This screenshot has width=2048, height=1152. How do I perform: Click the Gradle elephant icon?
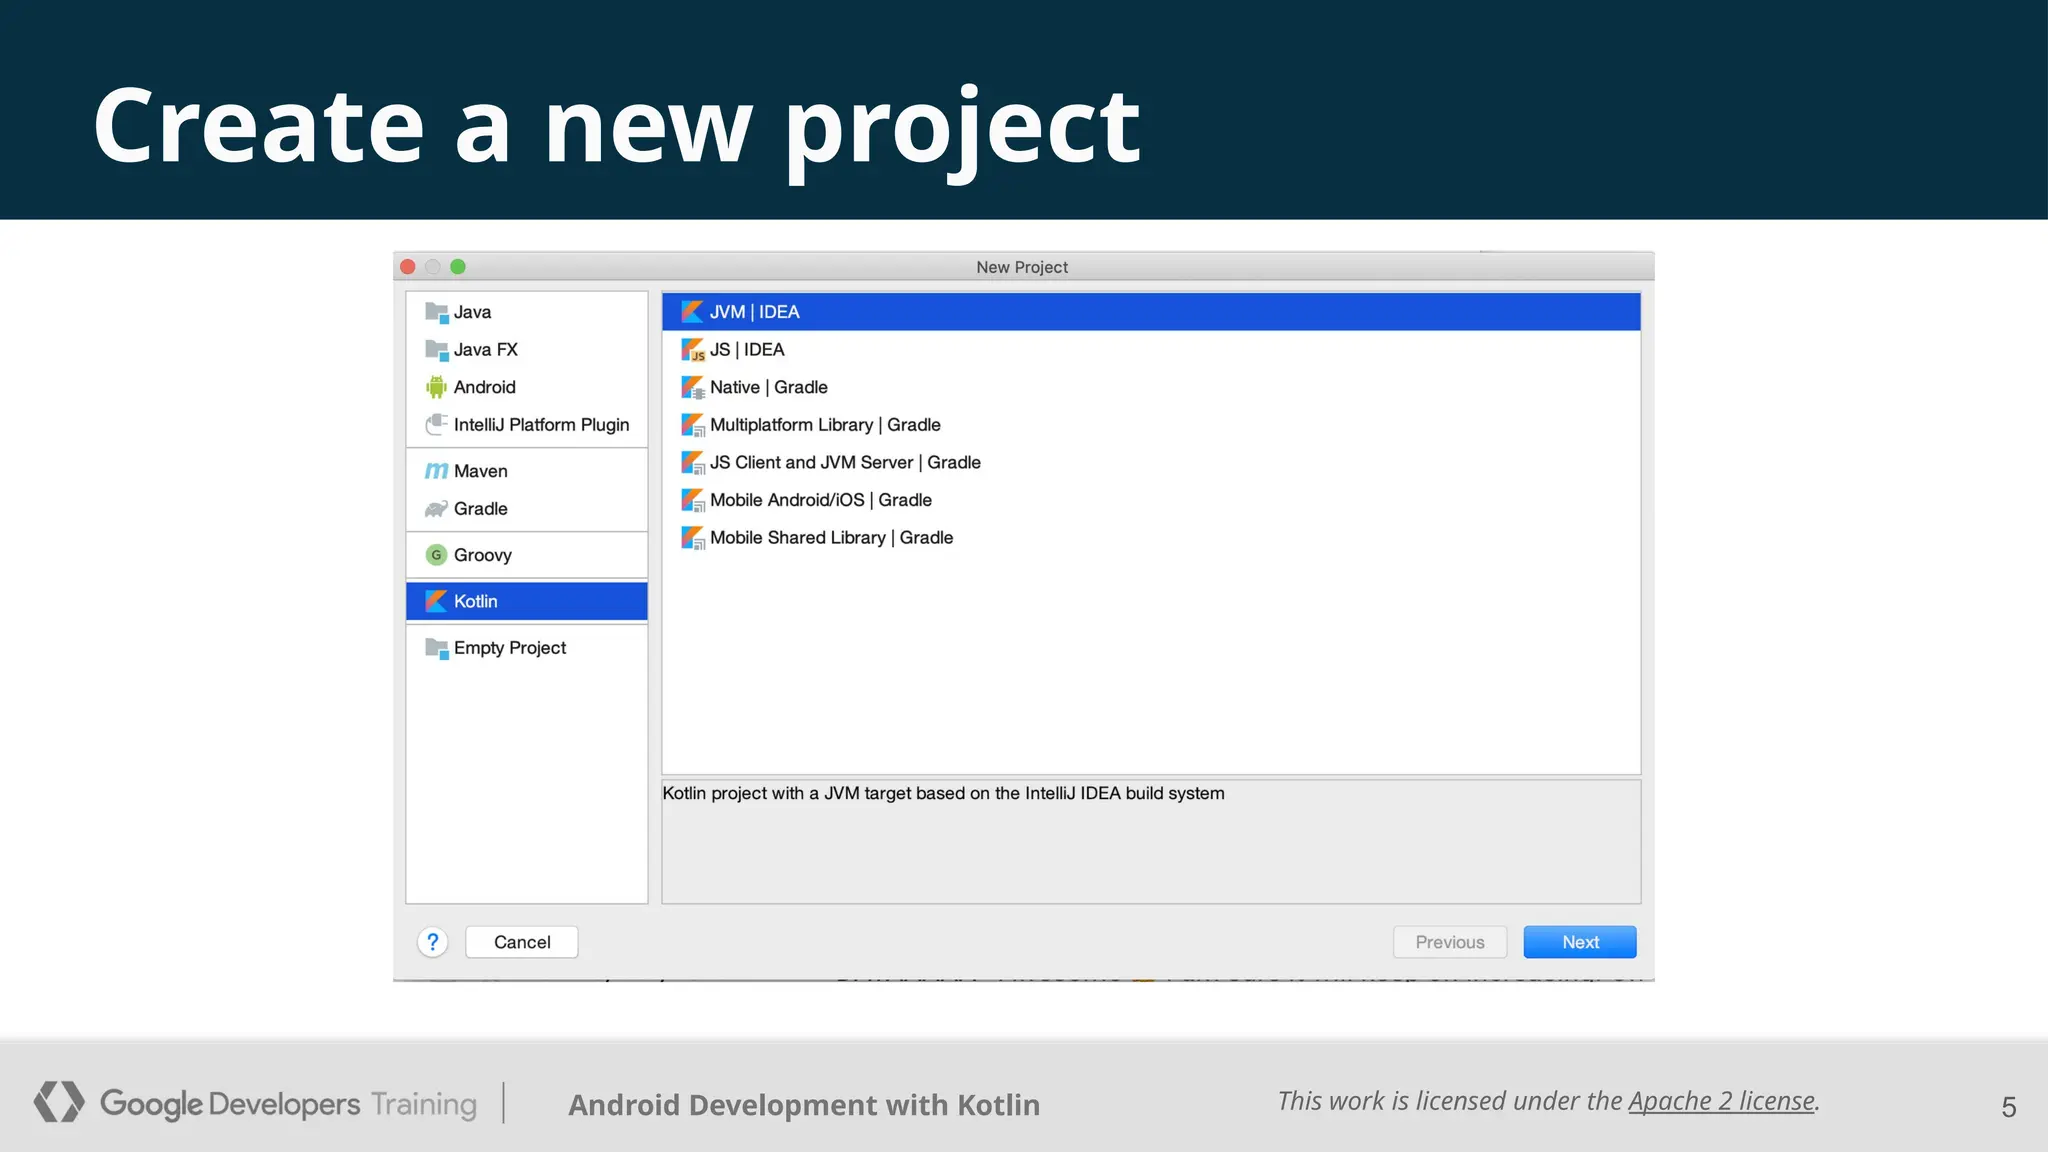[x=436, y=509]
